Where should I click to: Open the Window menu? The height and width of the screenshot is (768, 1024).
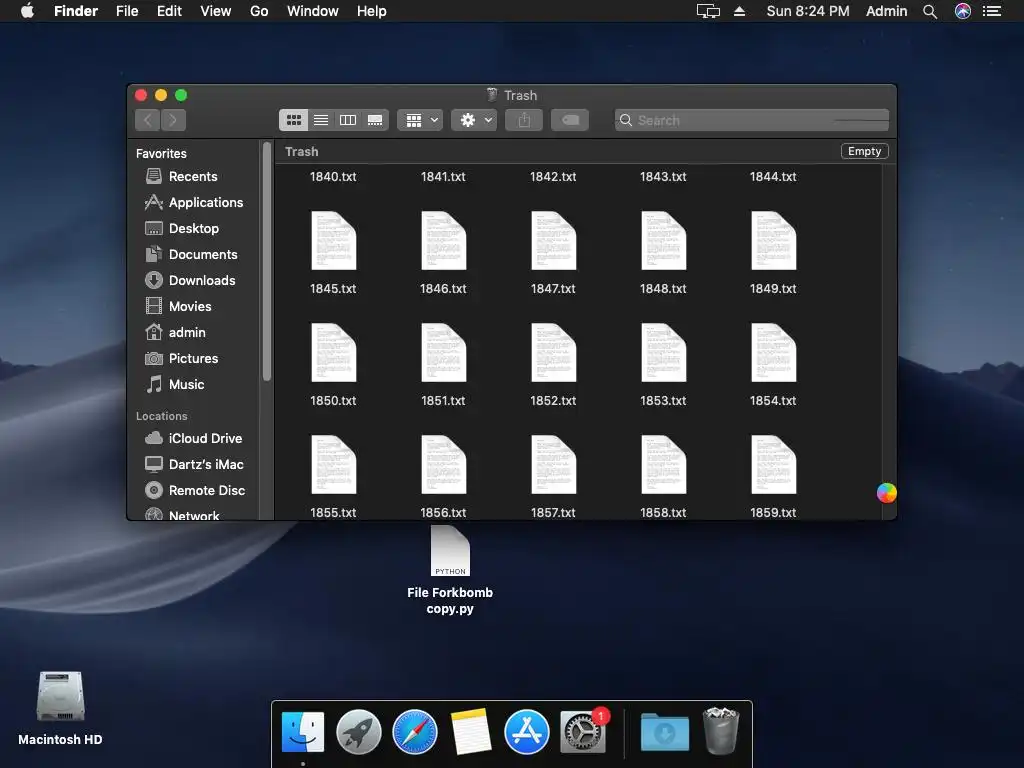[x=313, y=11]
